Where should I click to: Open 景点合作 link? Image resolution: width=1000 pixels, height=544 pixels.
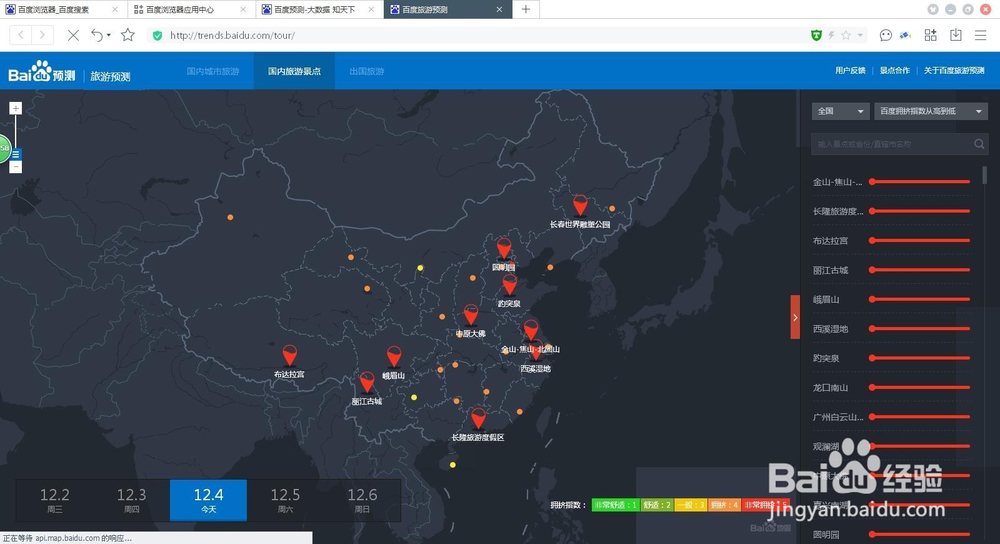point(895,71)
